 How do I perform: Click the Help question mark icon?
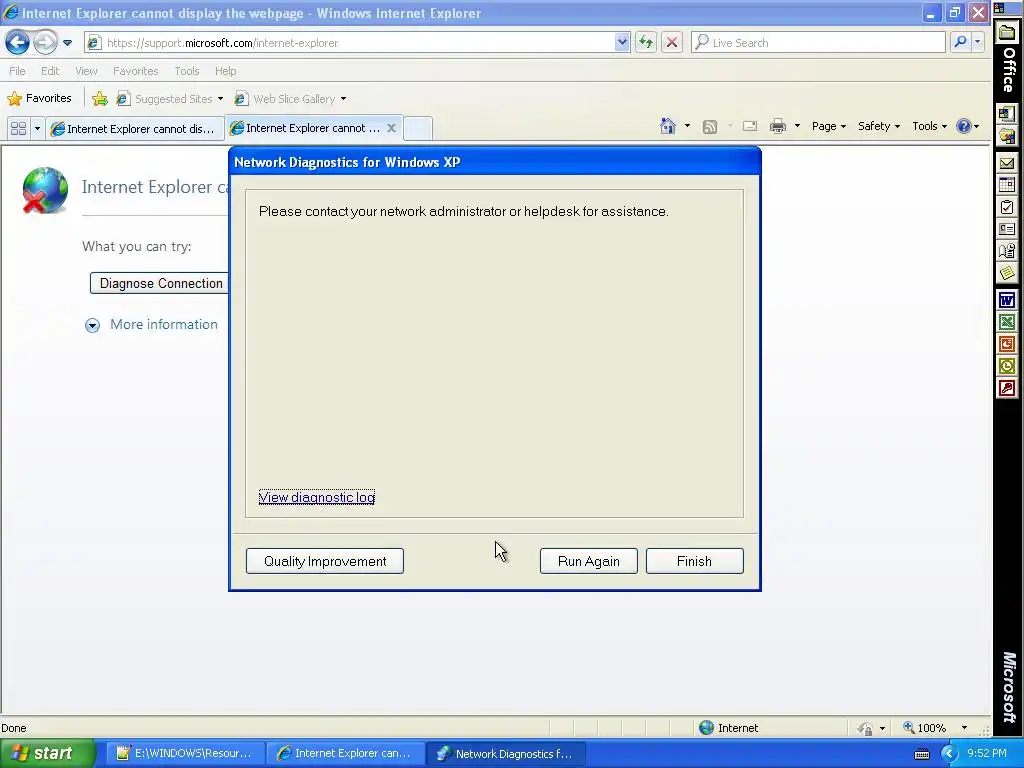pyautogui.click(x=963, y=126)
